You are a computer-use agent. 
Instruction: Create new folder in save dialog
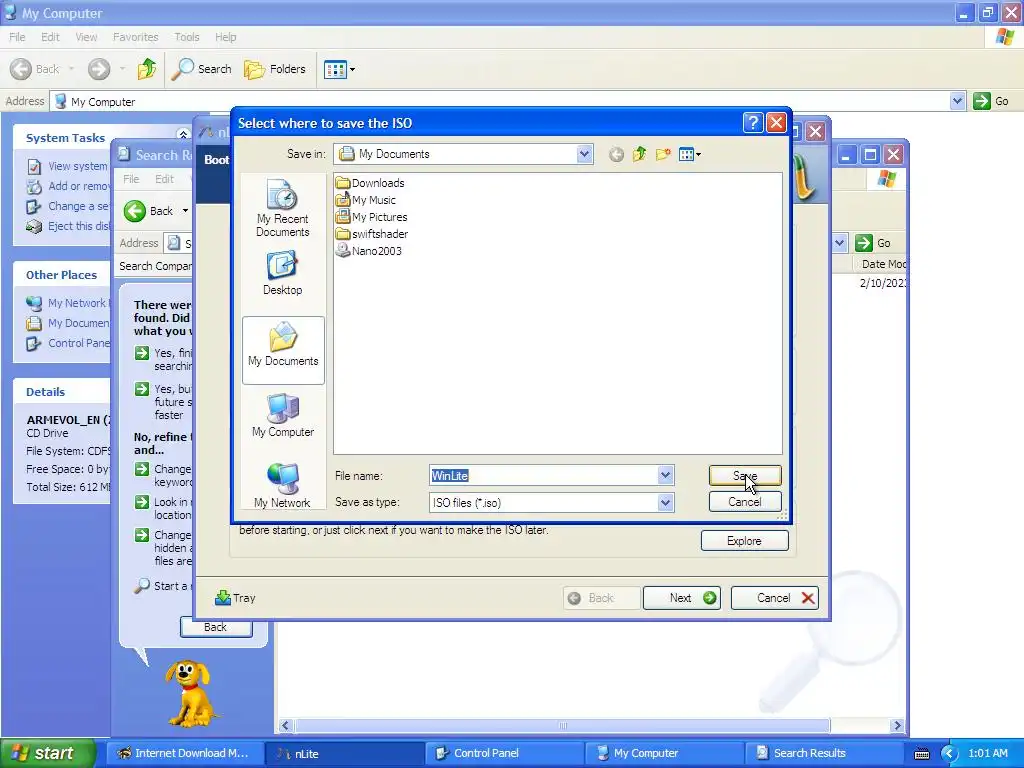click(663, 154)
